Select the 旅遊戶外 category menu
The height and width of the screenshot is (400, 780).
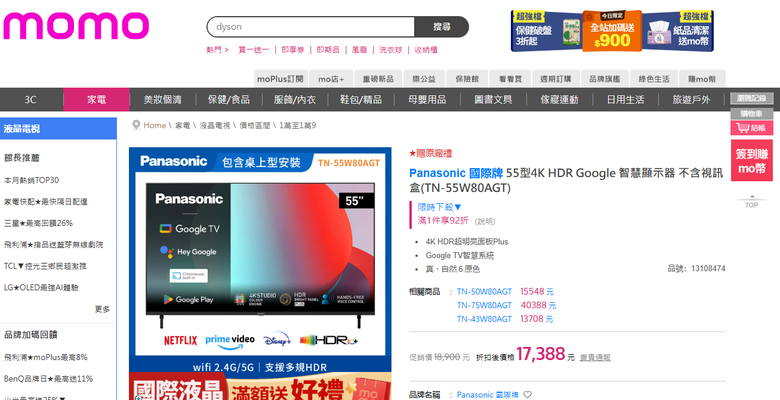[x=691, y=100]
